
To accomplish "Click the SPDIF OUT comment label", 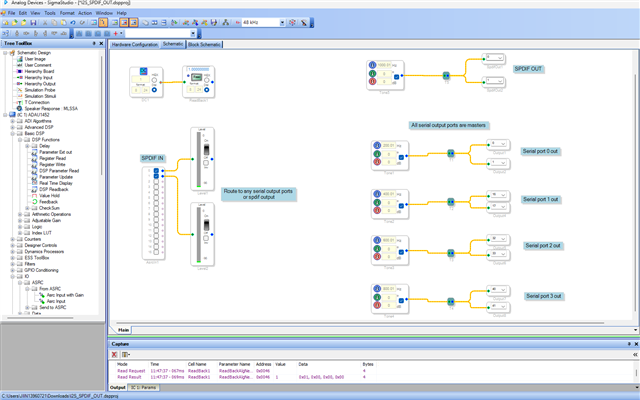I will pos(528,69).
